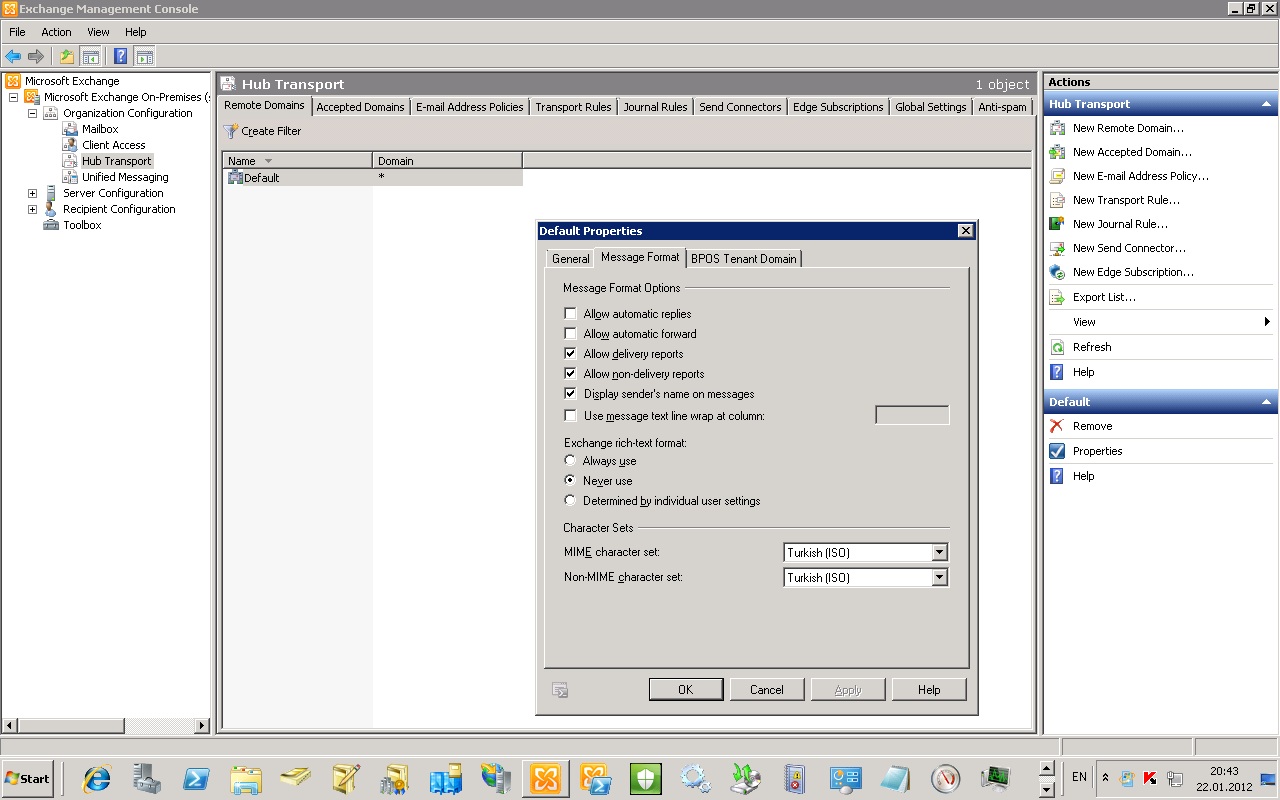Screen dimensions: 1280x800
Task: Toggle the Show/Hide Console Tree toolbar icon
Action: click(x=91, y=57)
